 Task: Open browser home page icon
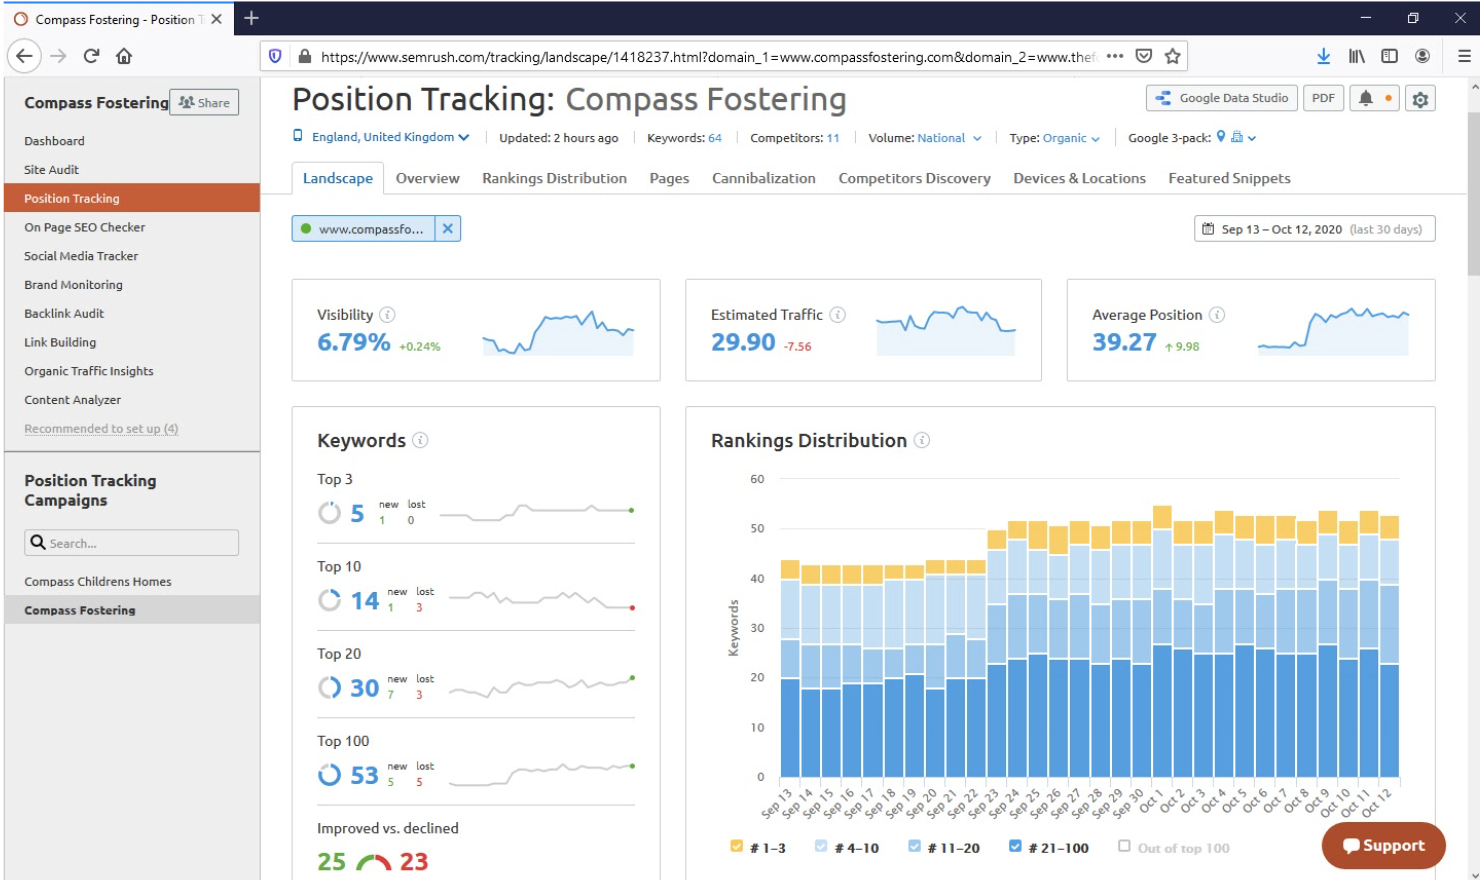(124, 56)
